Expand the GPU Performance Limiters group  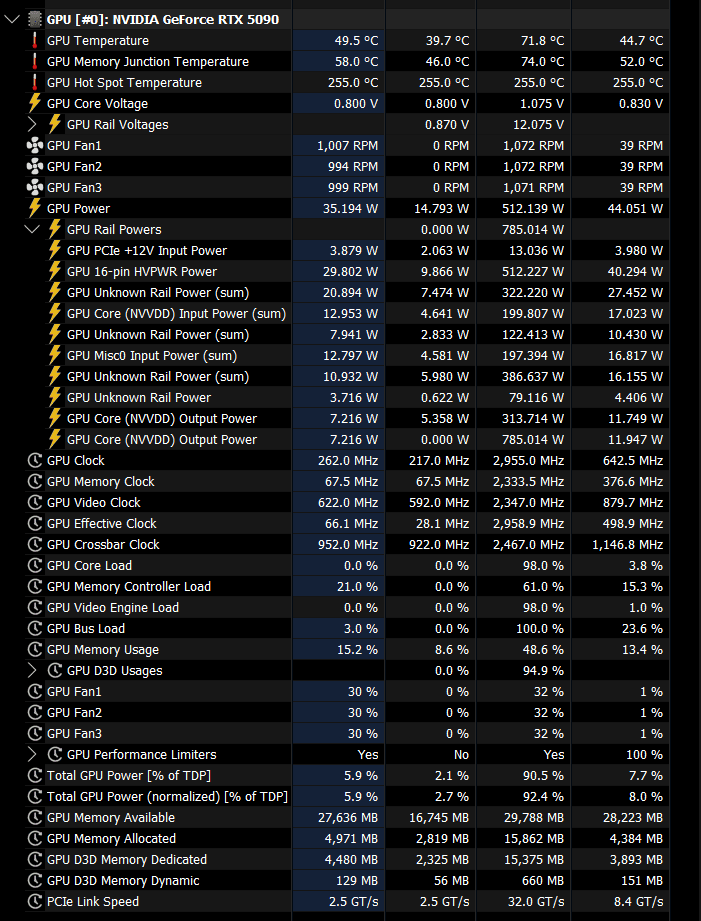(x=32, y=754)
